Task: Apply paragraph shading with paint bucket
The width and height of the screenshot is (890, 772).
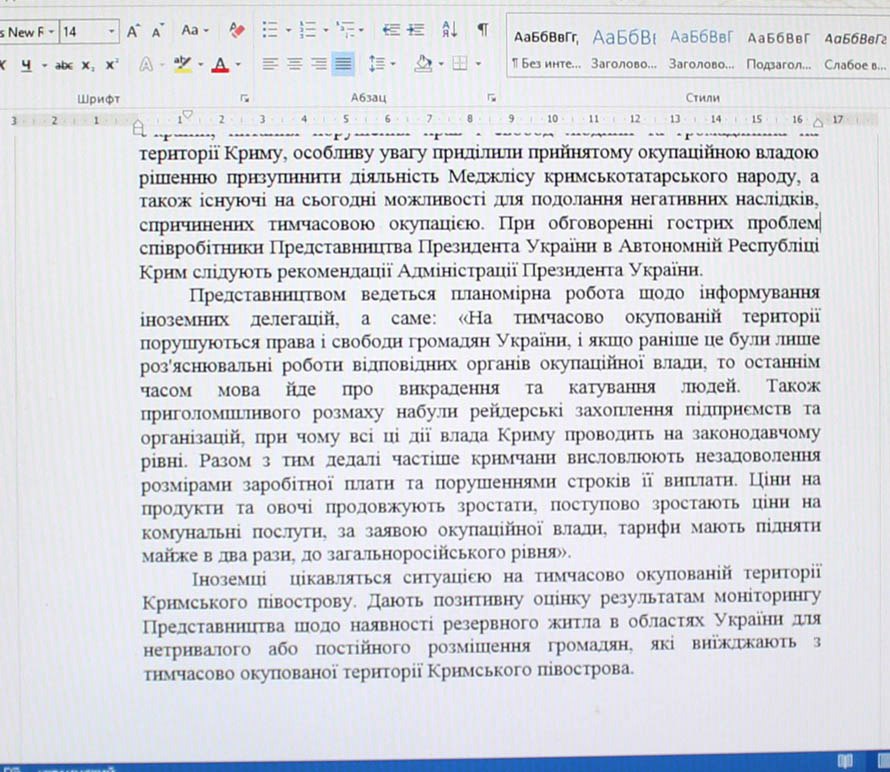Action: pos(423,64)
